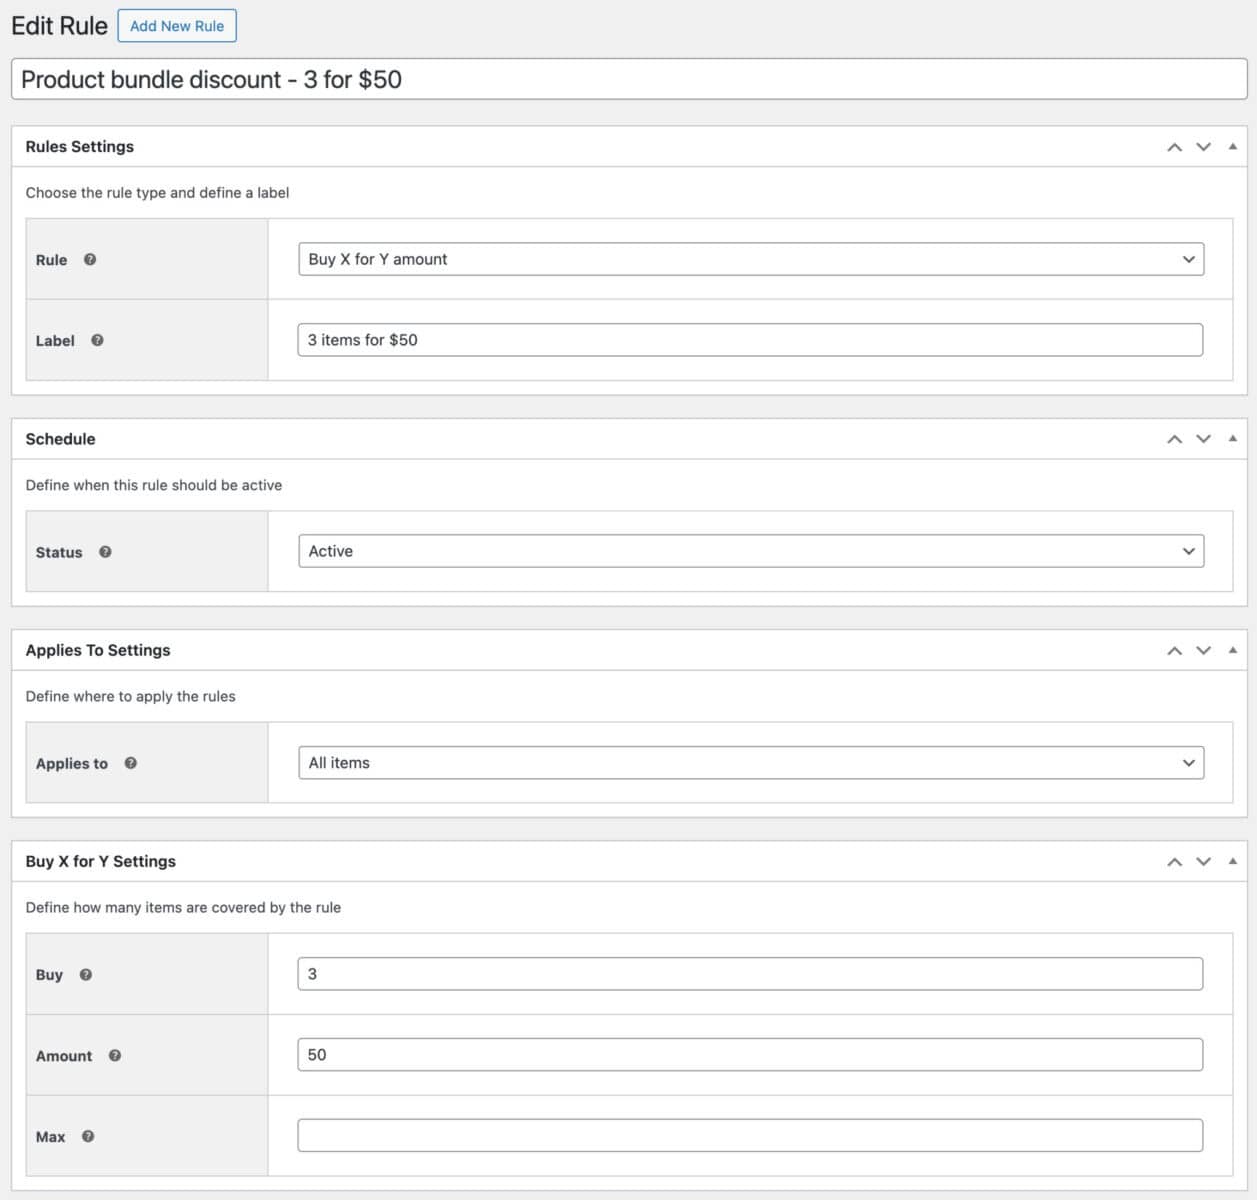Image resolution: width=1257 pixels, height=1200 pixels.
Task: Click the Rules Settings heading
Action: coord(80,146)
